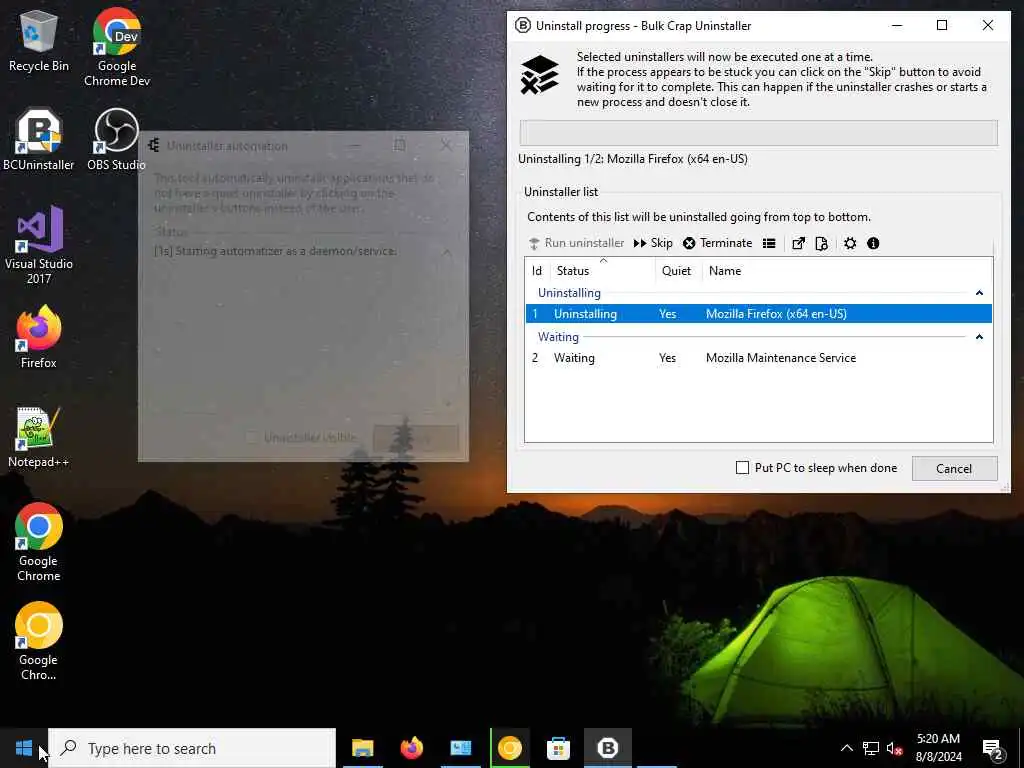The width and height of the screenshot is (1024, 768).
Task: Cancel the uninstall progress
Action: [x=954, y=468]
